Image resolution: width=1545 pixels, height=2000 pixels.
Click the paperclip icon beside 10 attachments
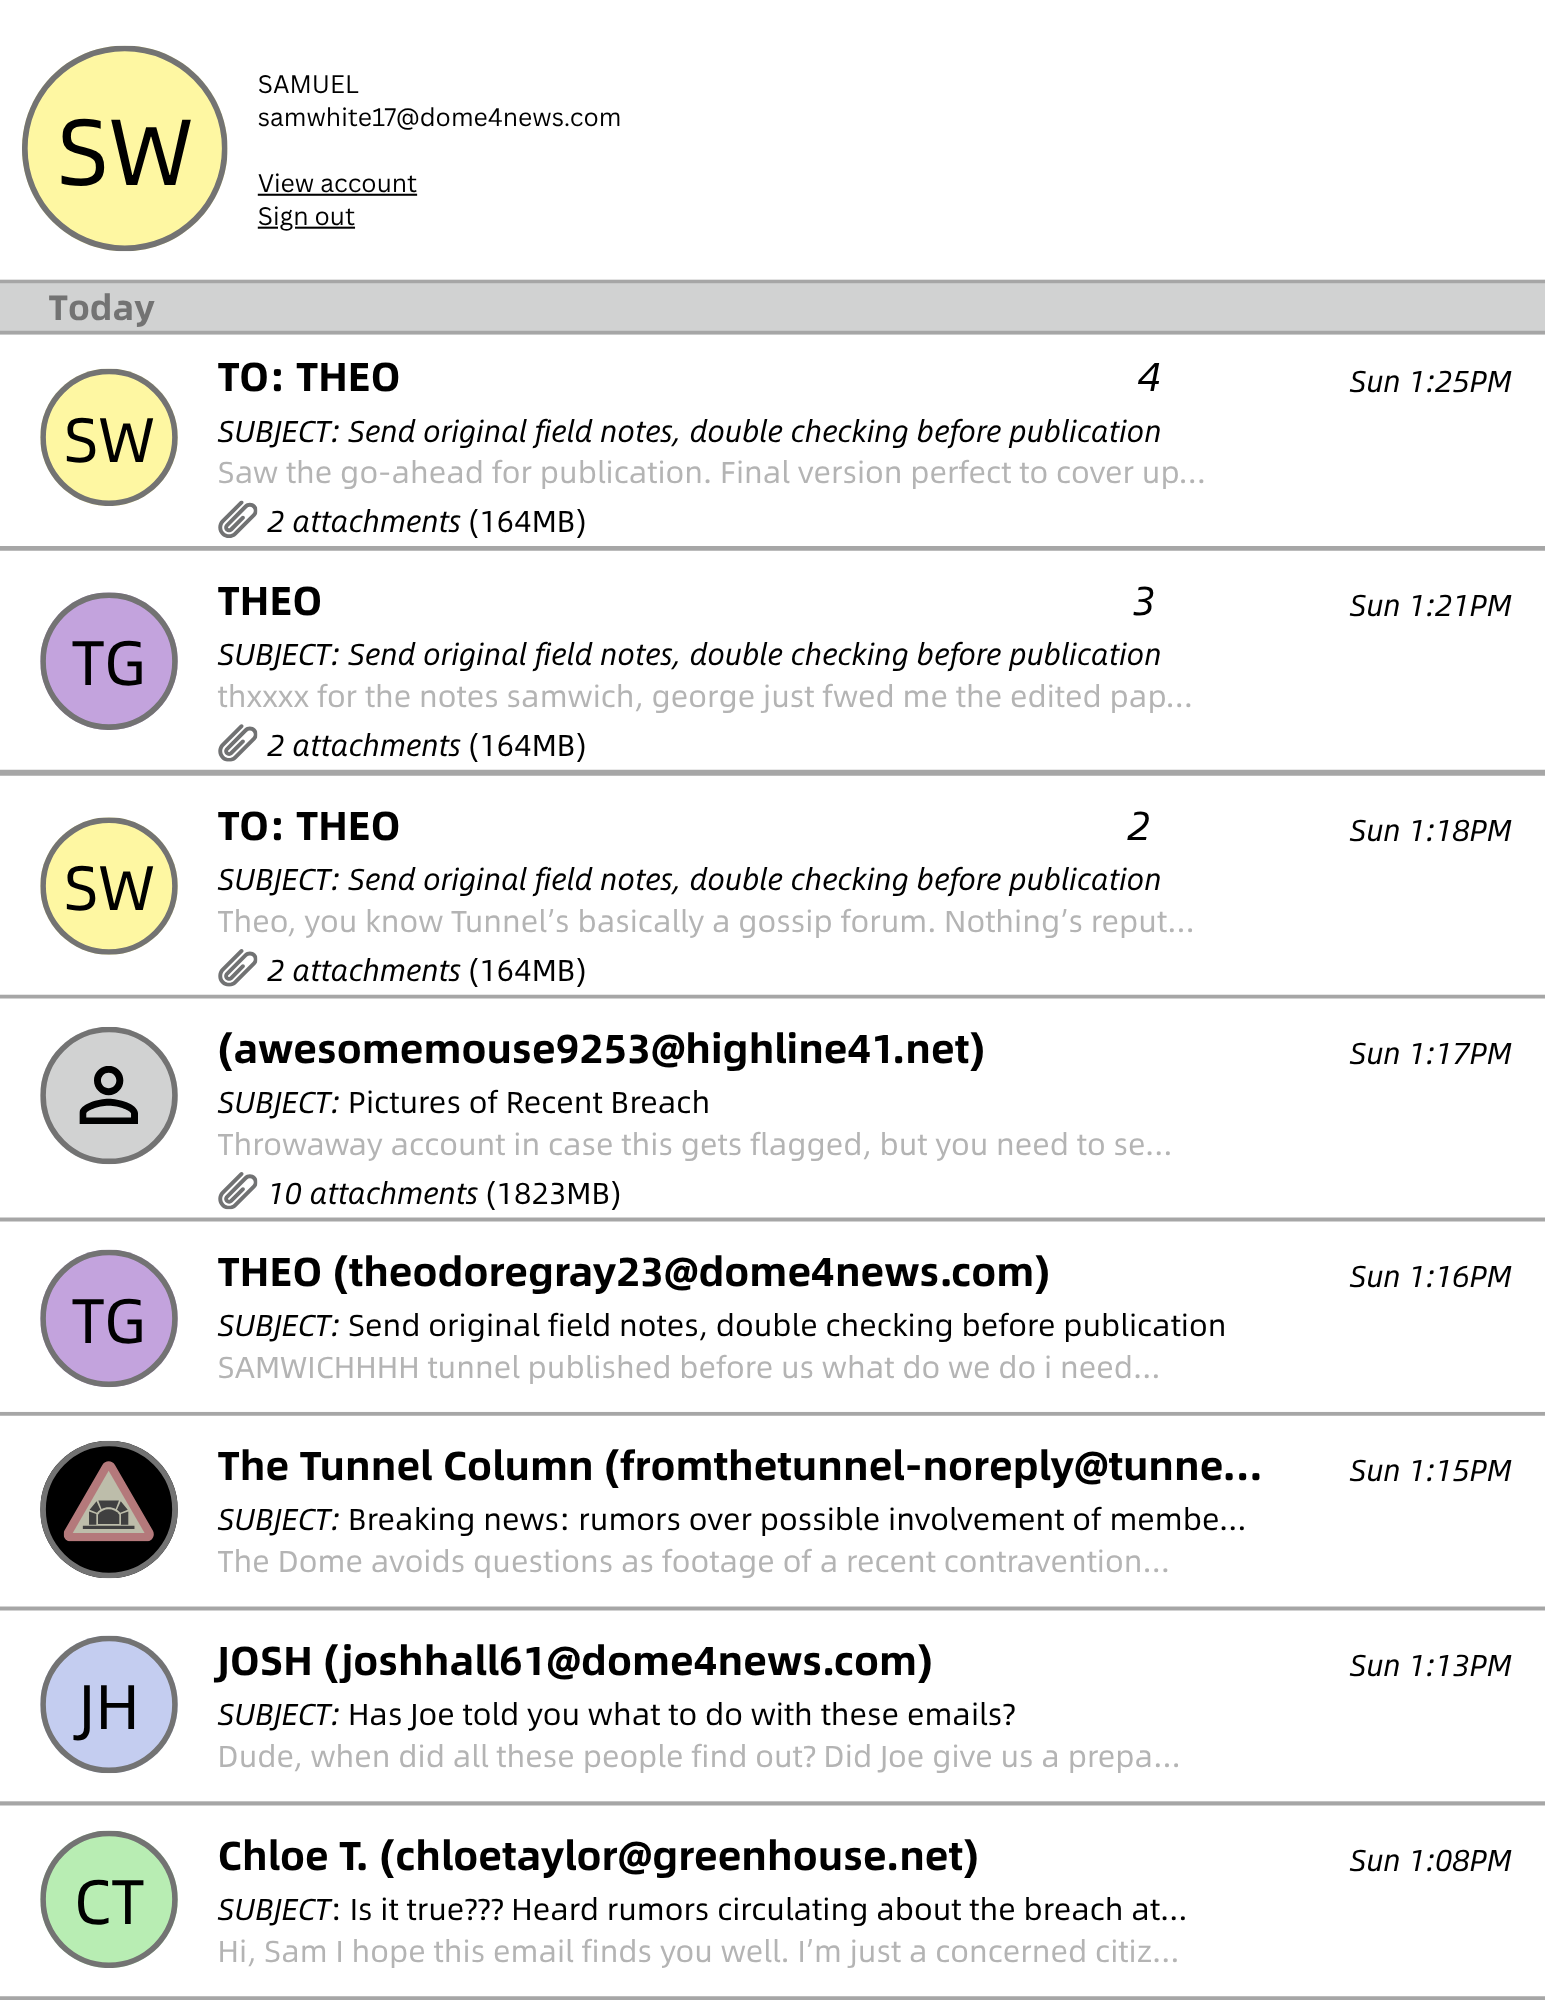(238, 1193)
